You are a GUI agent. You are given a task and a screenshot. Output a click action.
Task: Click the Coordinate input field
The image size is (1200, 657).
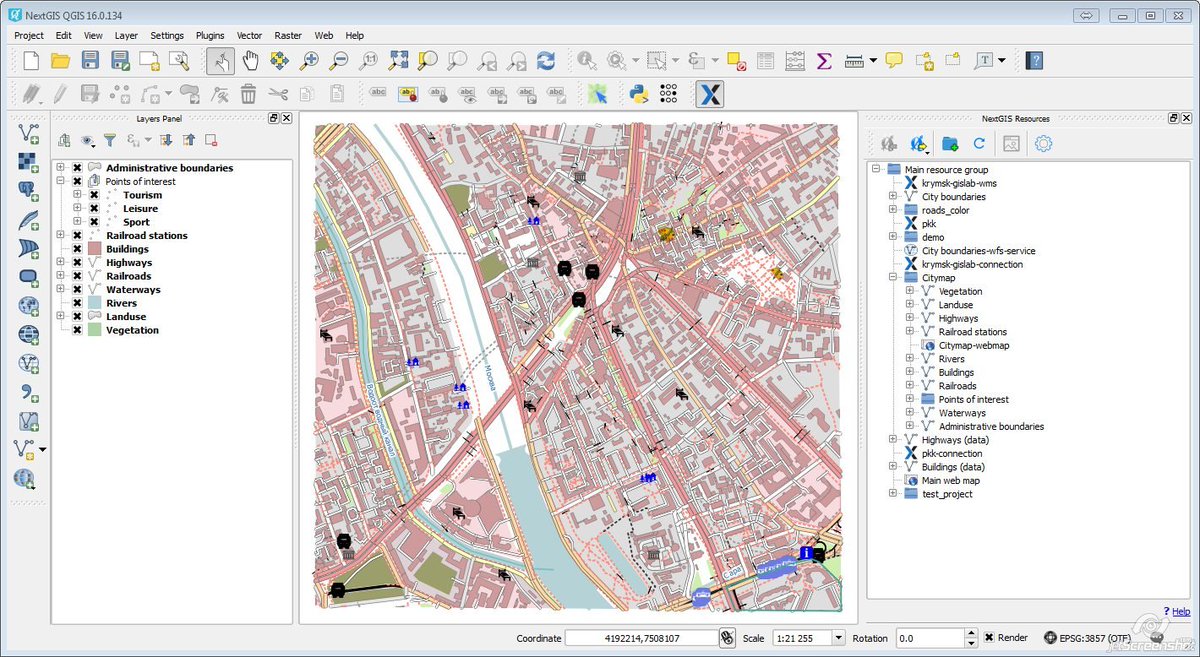click(x=640, y=637)
